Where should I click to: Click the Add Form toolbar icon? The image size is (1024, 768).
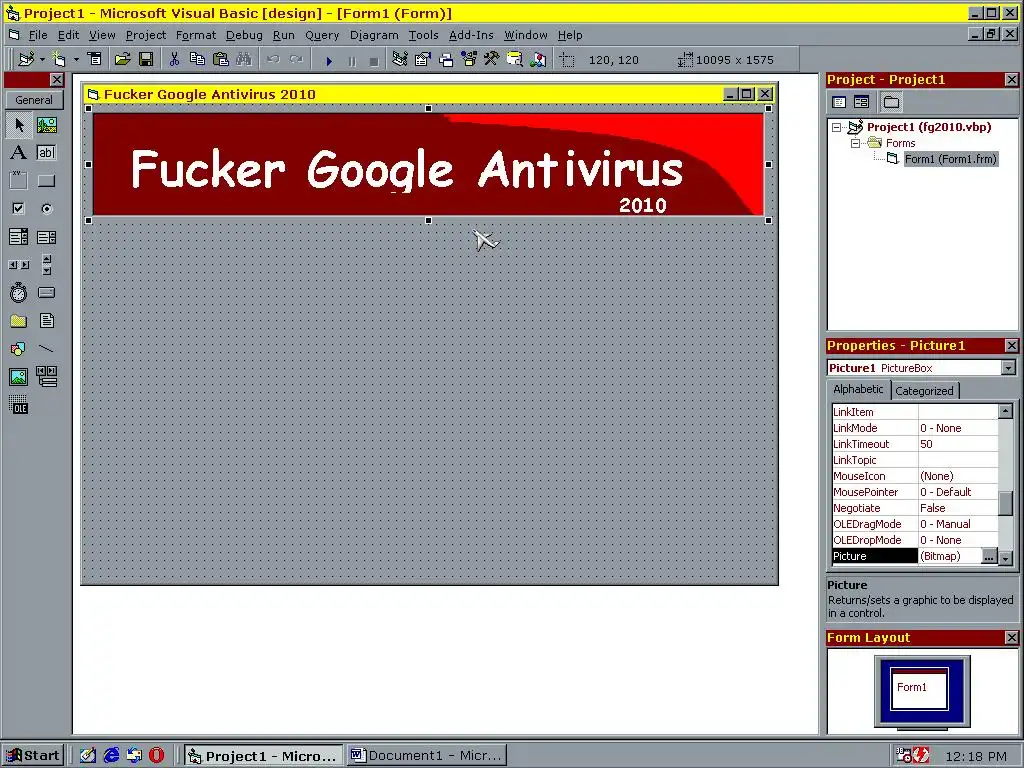tap(59, 59)
